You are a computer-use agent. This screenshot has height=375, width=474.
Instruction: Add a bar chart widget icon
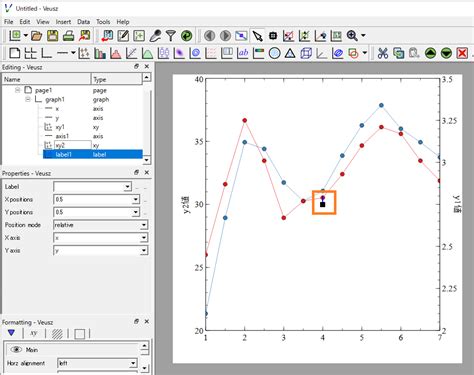[x=100, y=53]
